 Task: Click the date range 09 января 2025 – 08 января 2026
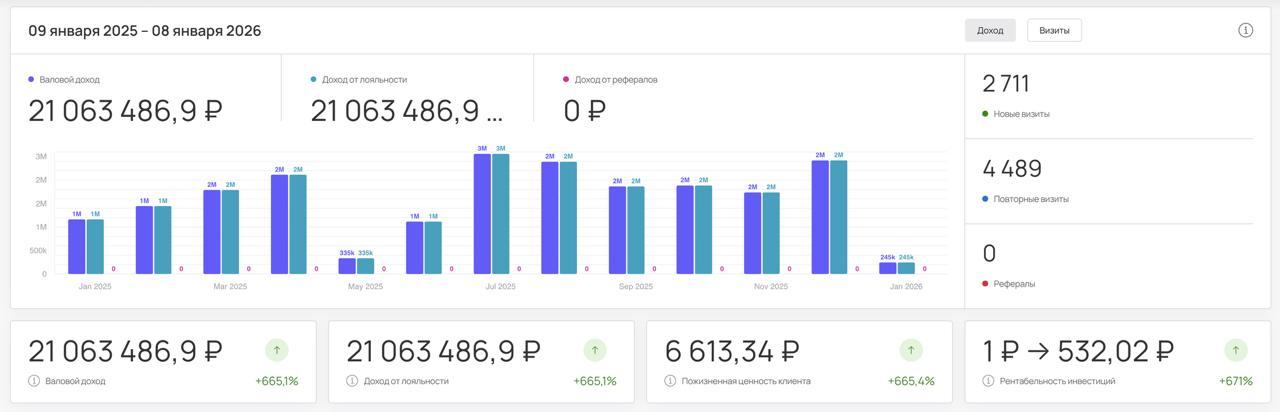(145, 31)
